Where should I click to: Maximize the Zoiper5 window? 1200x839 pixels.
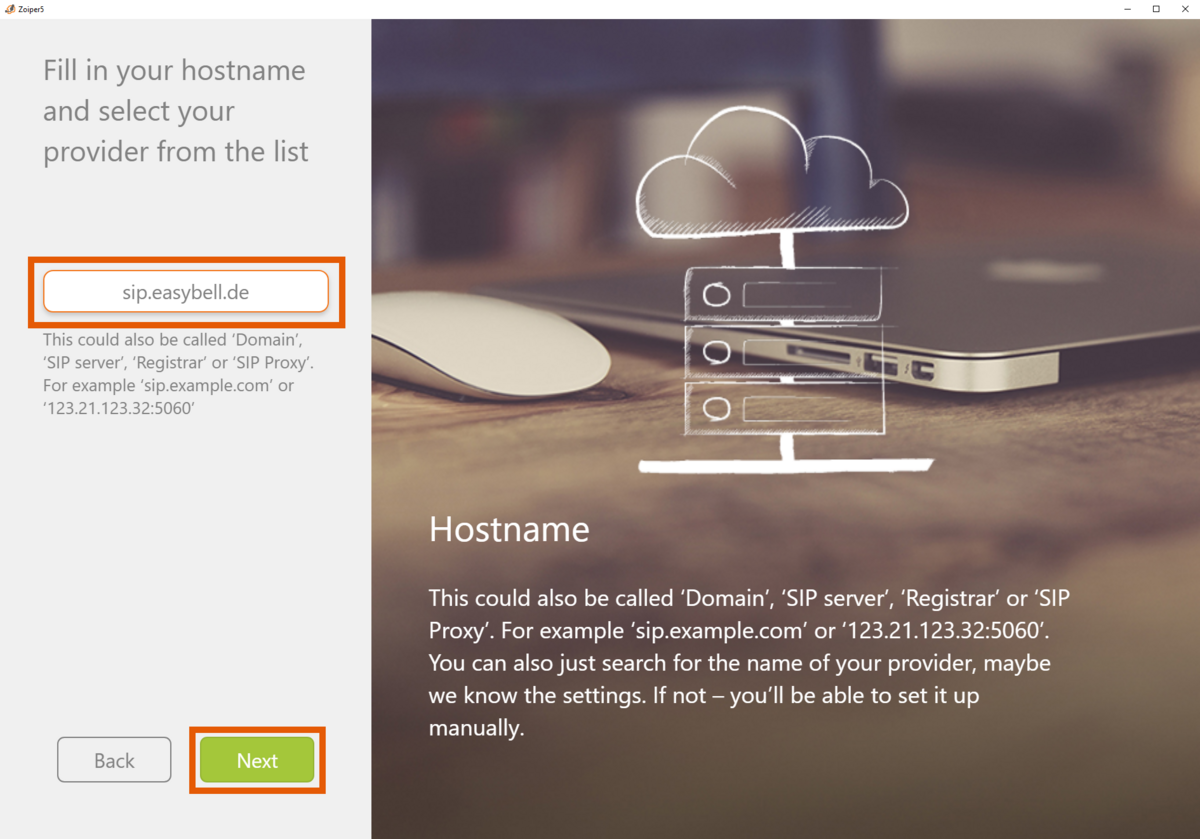[1156, 9]
